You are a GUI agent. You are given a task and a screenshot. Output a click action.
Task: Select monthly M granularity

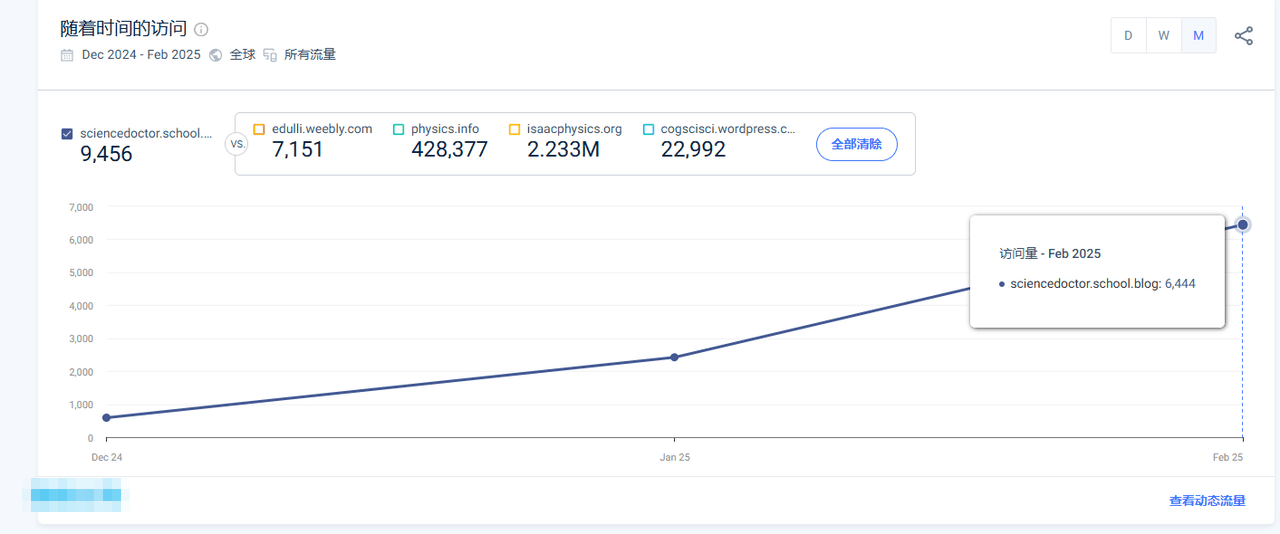click(1199, 36)
